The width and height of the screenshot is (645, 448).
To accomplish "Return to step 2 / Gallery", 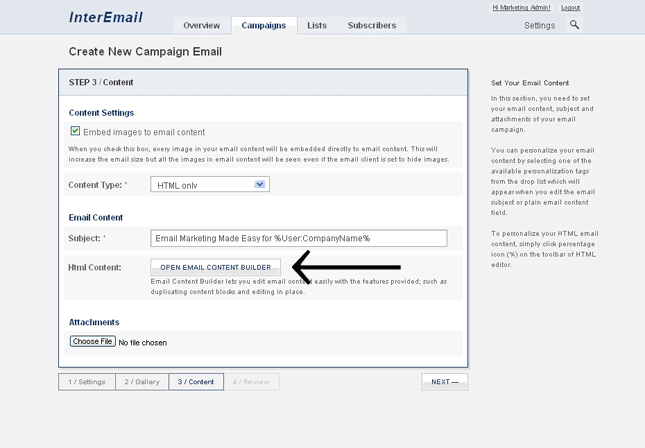I will (141, 382).
